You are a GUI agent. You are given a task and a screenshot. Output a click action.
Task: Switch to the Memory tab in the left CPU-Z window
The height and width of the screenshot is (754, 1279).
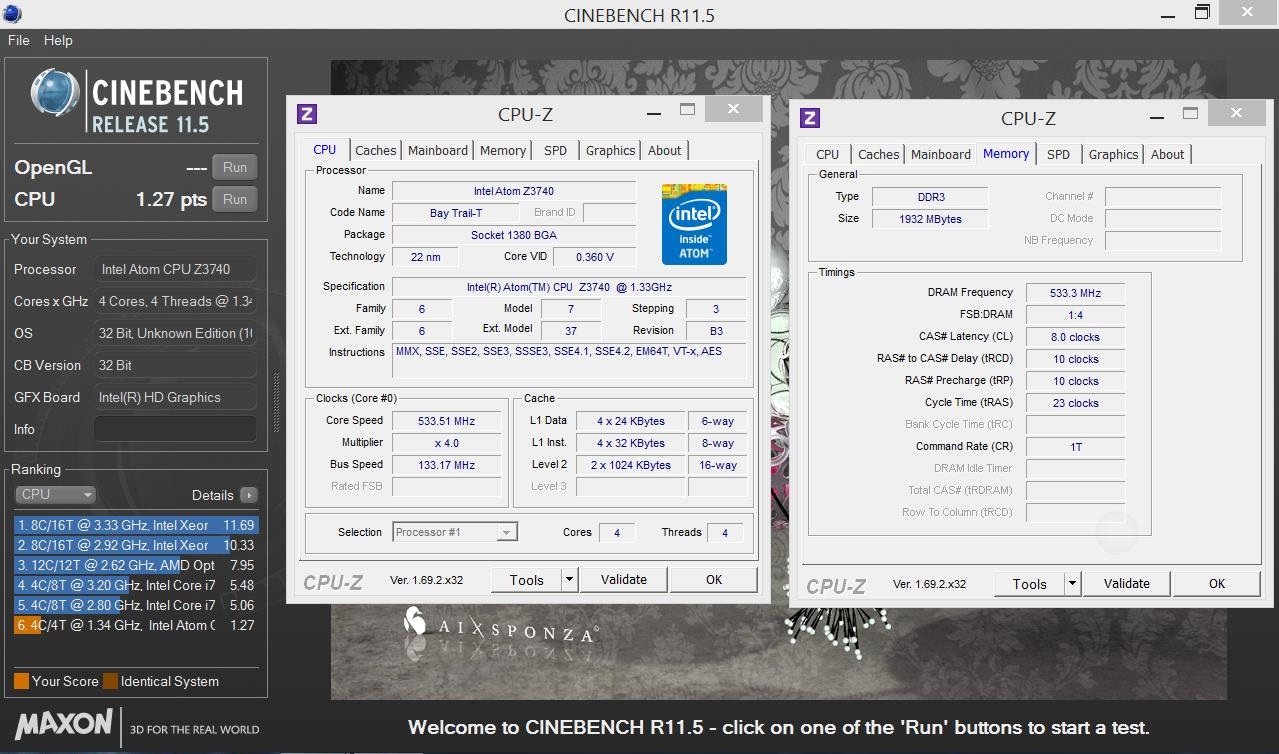[503, 150]
